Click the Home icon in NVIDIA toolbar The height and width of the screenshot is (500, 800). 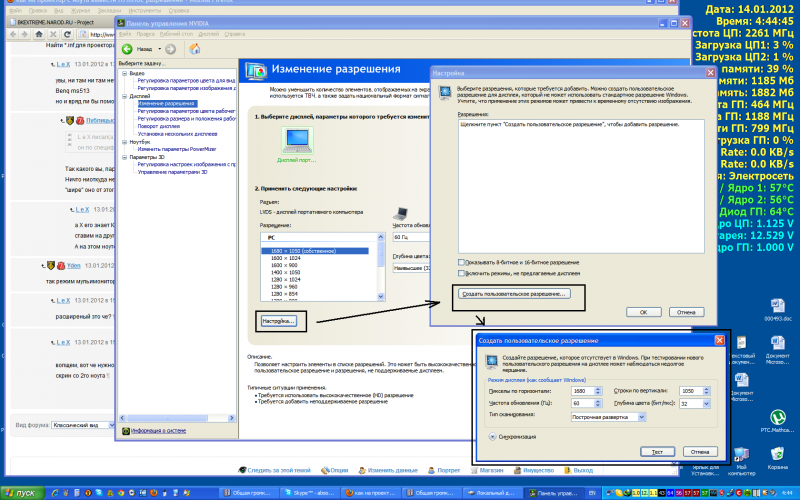pos(193,48)
